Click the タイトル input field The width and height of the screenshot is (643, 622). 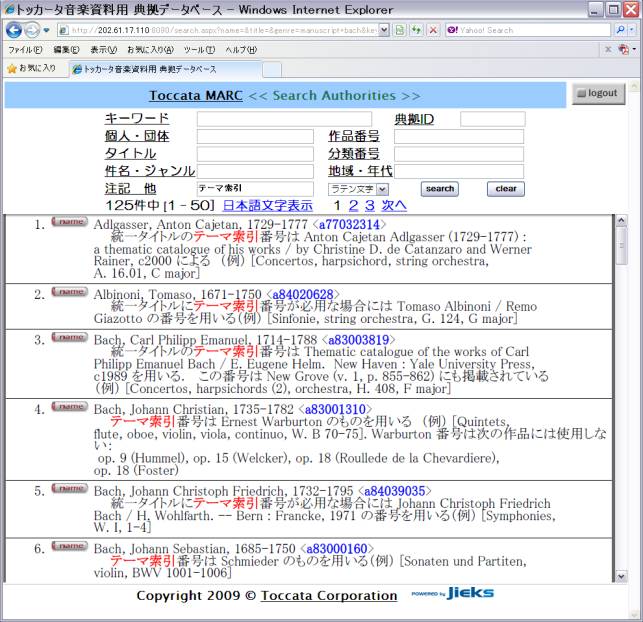[255, 154]
